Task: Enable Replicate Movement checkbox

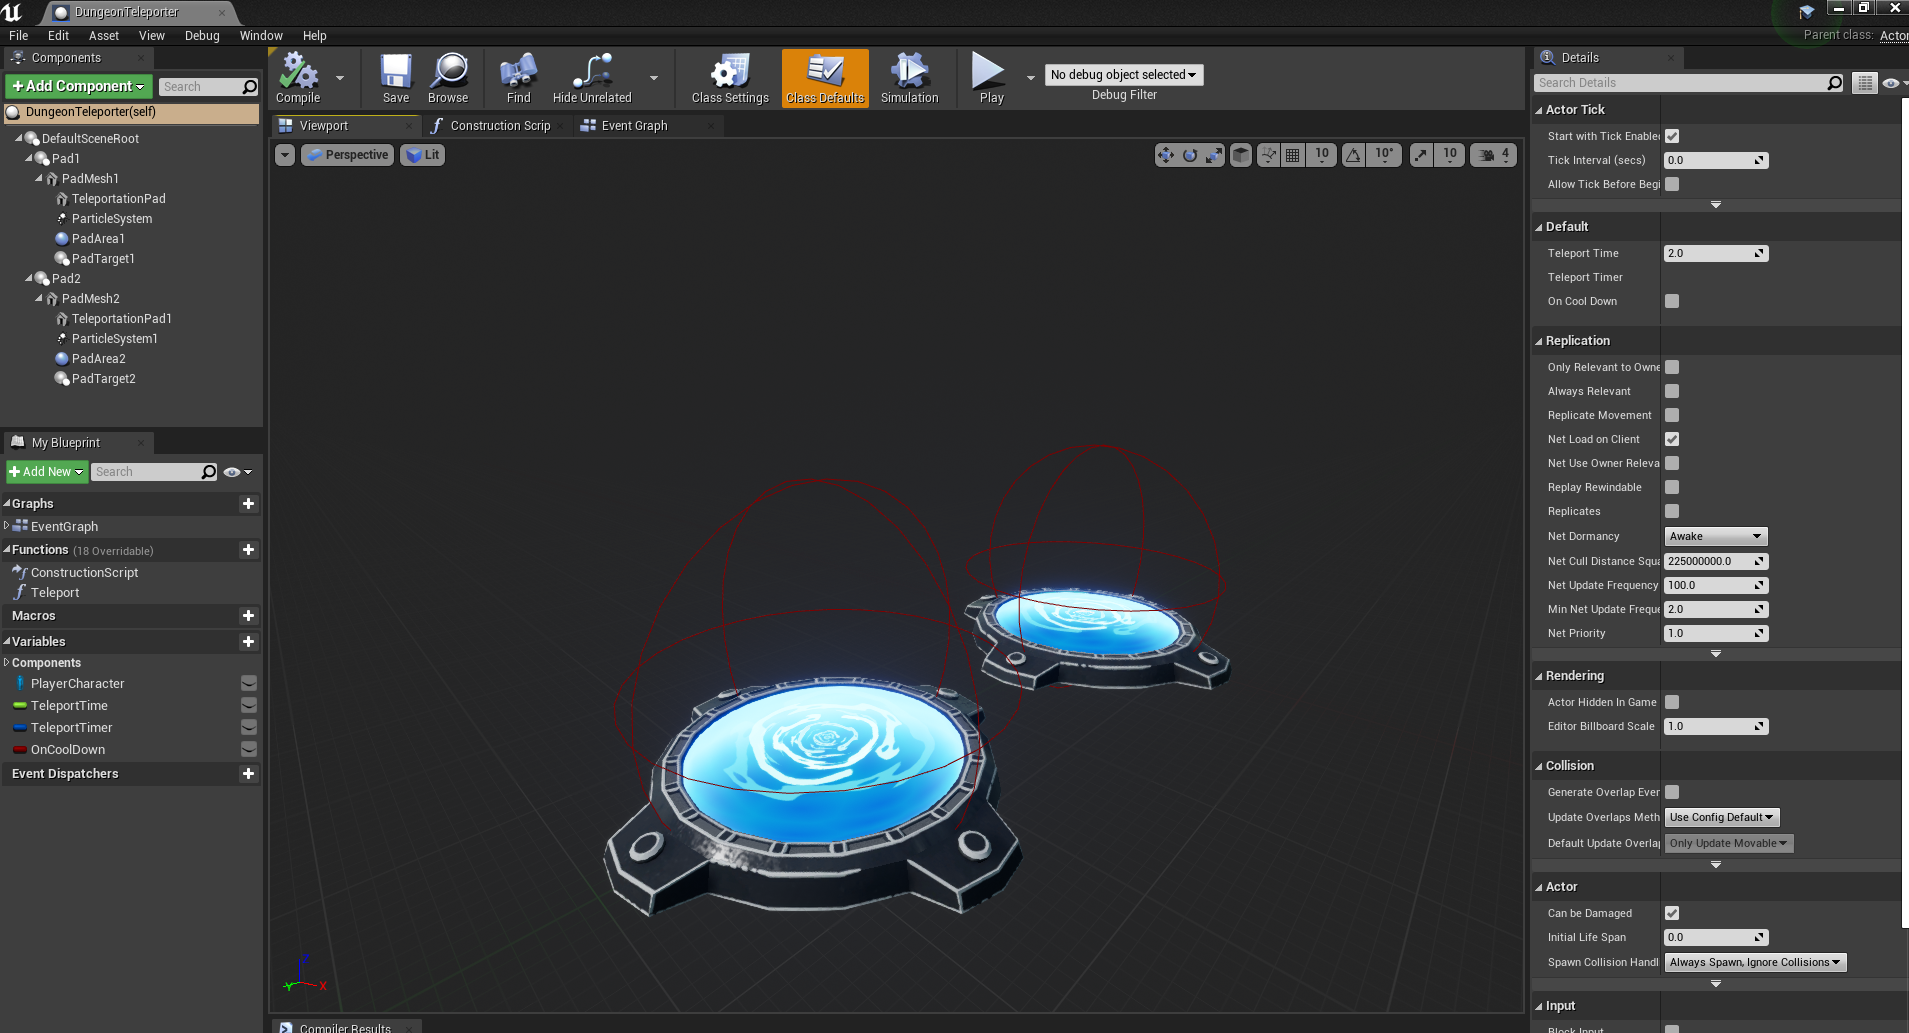Action: click(x=1672, y=415)
